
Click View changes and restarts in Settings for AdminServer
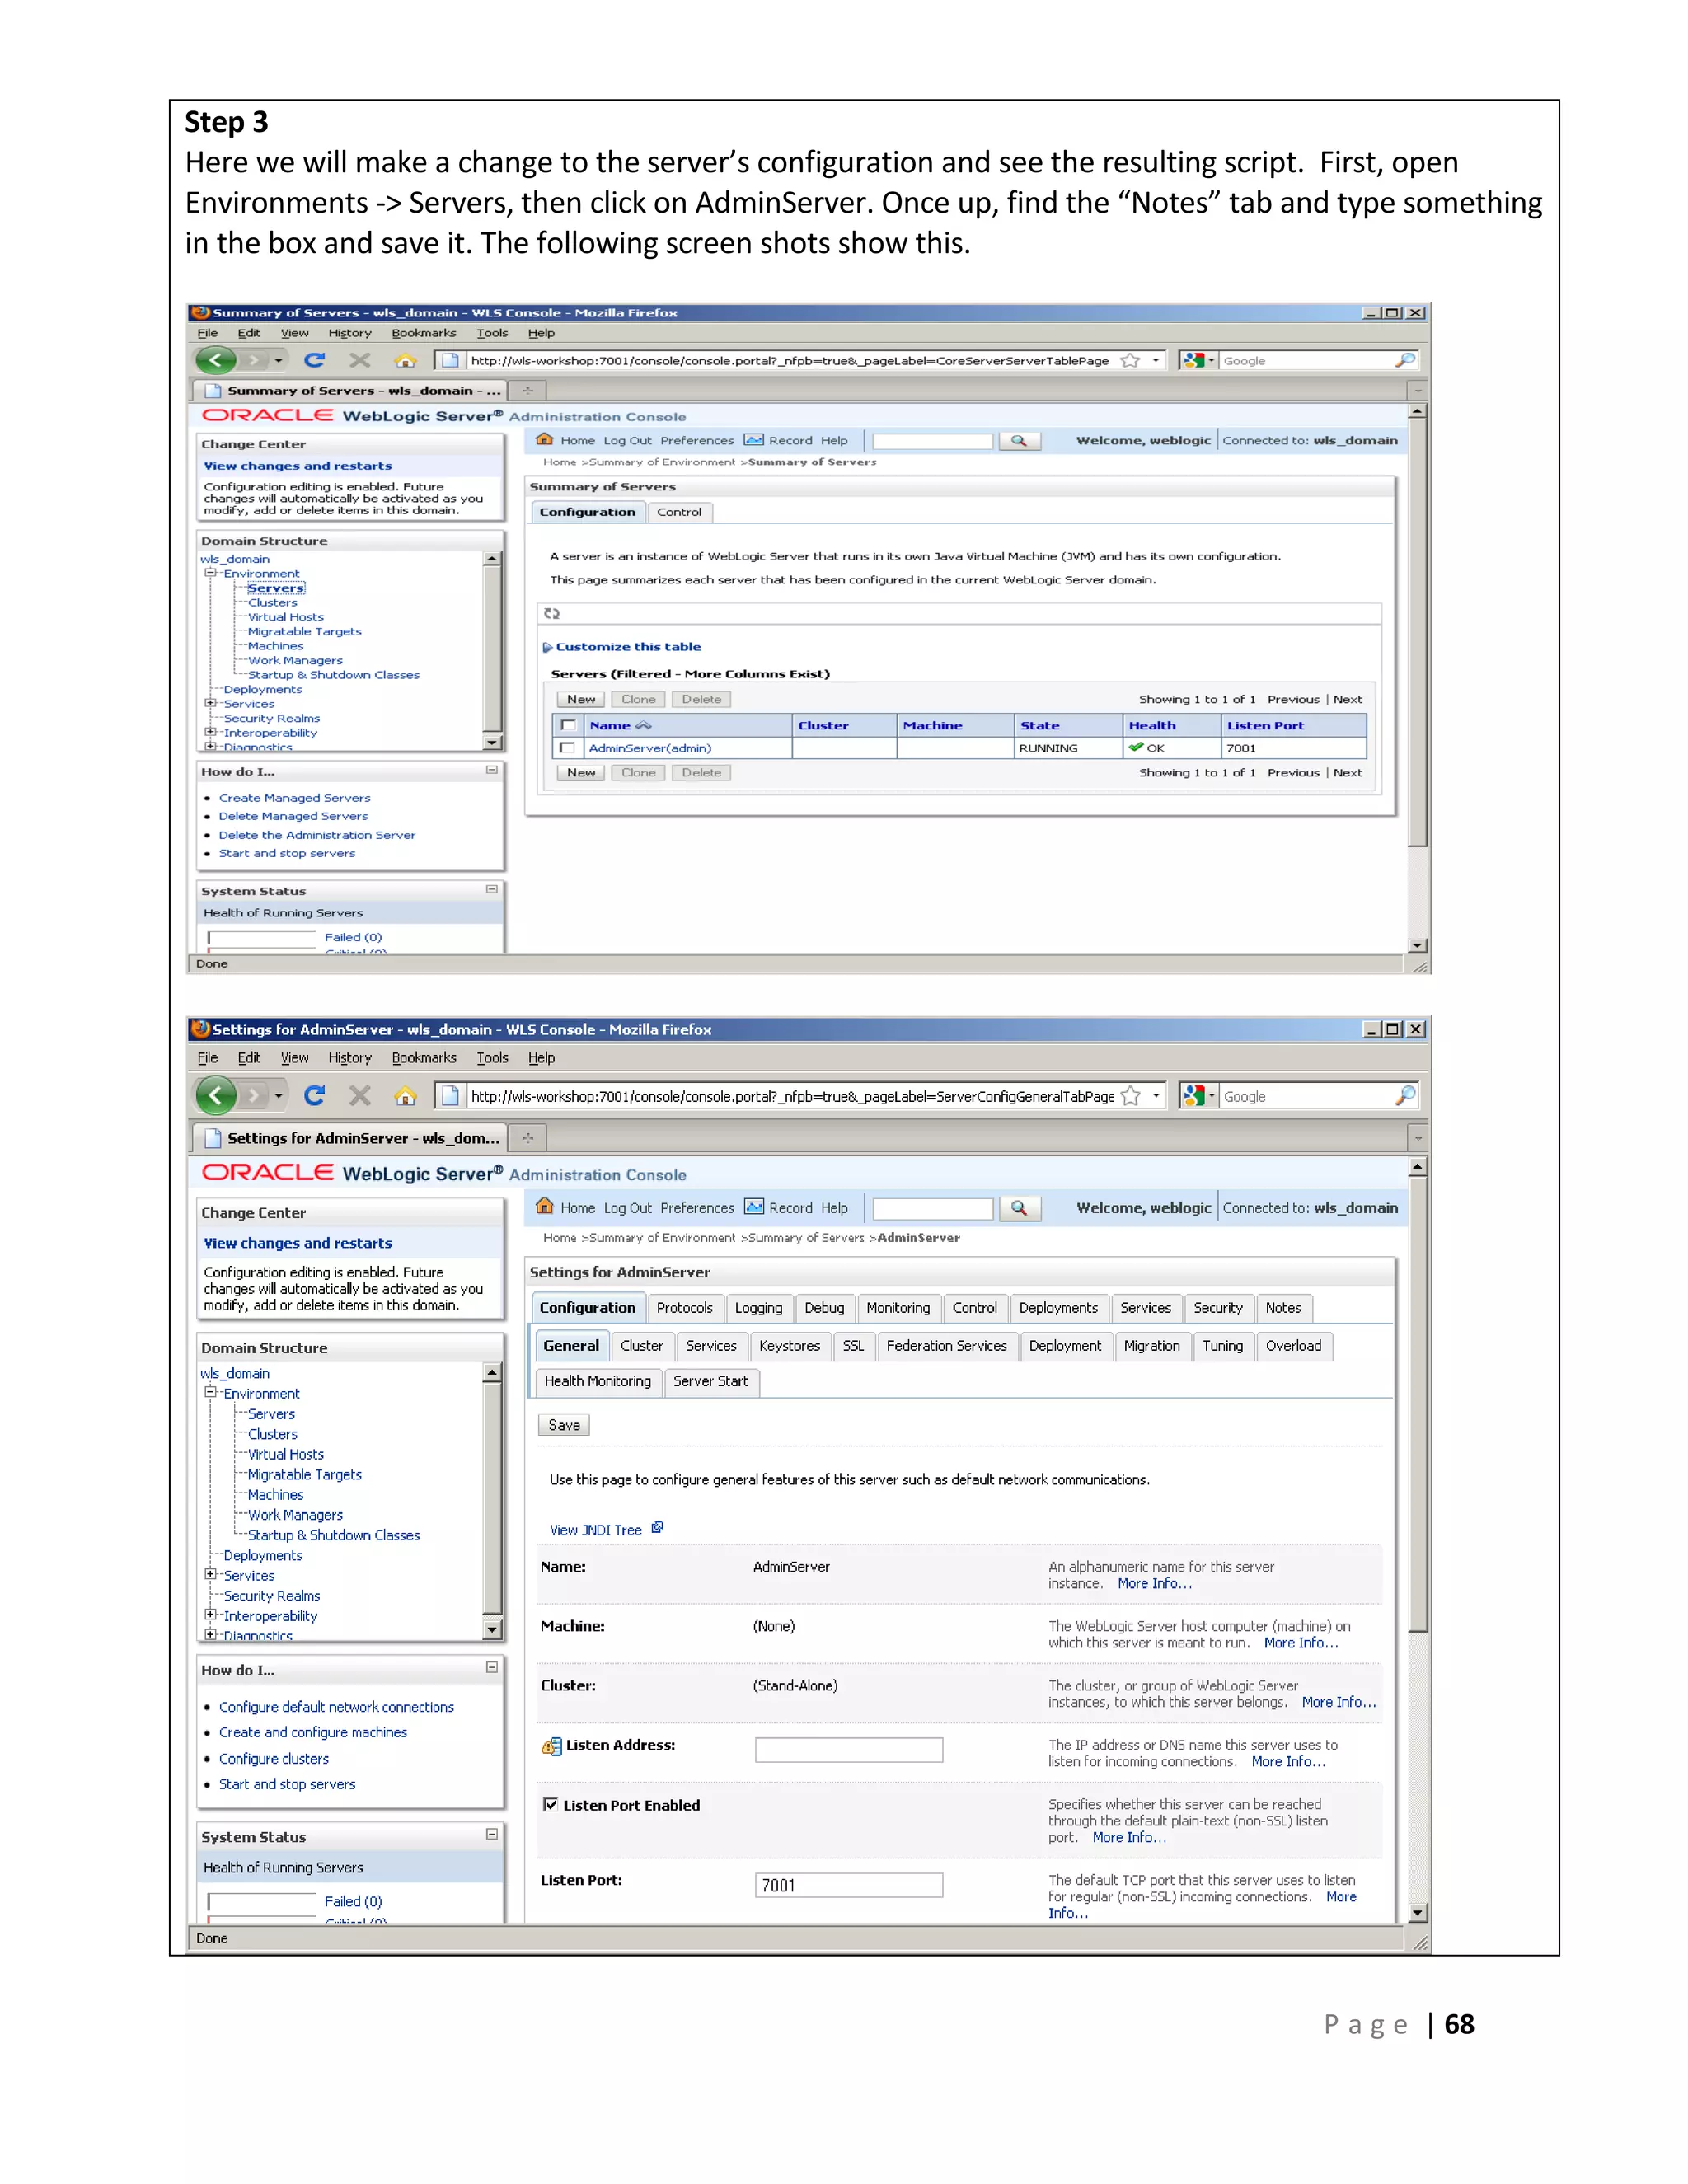(298, 1243)
